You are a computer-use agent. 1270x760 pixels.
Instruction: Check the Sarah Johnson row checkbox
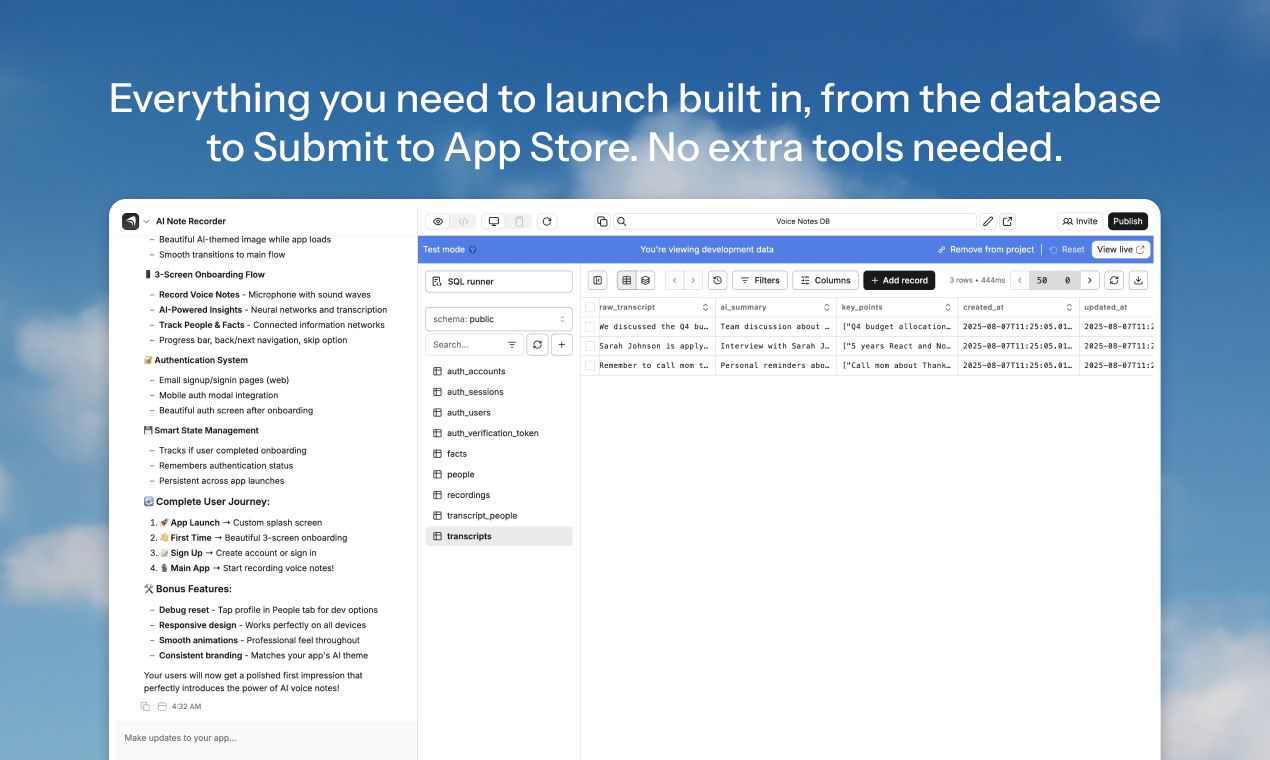pos(590,346)
